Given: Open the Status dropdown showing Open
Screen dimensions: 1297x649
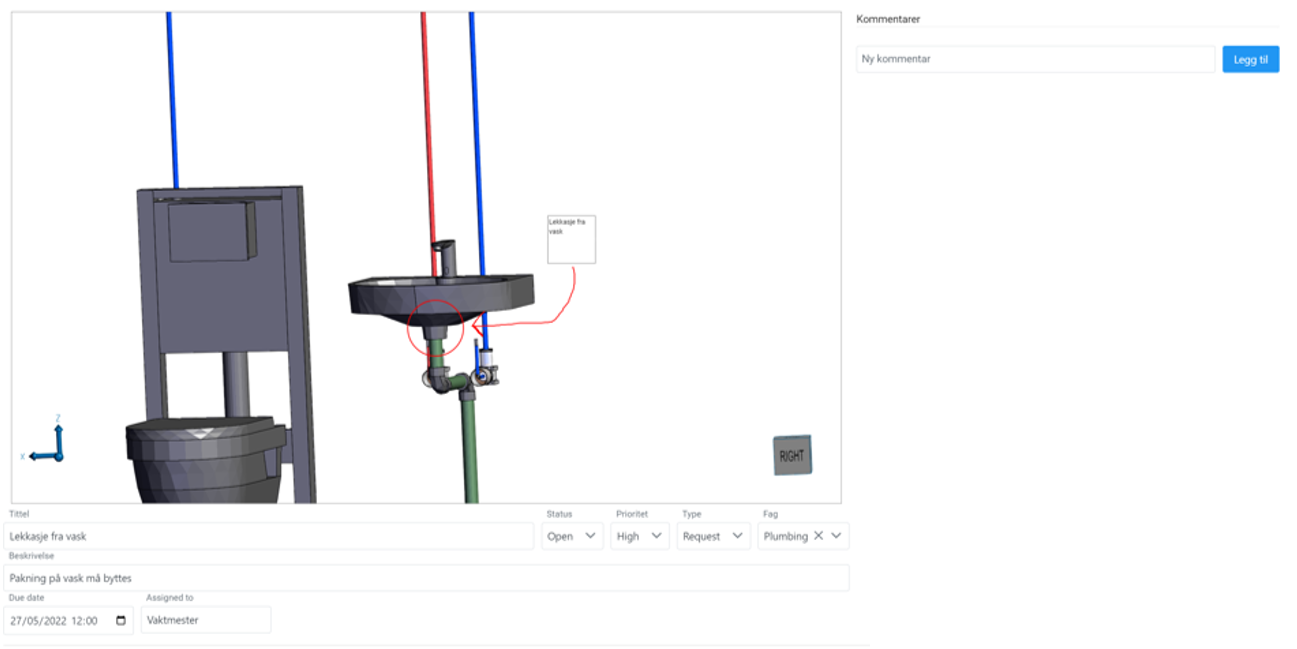Looking at the screenshot, I should point(572,536).
